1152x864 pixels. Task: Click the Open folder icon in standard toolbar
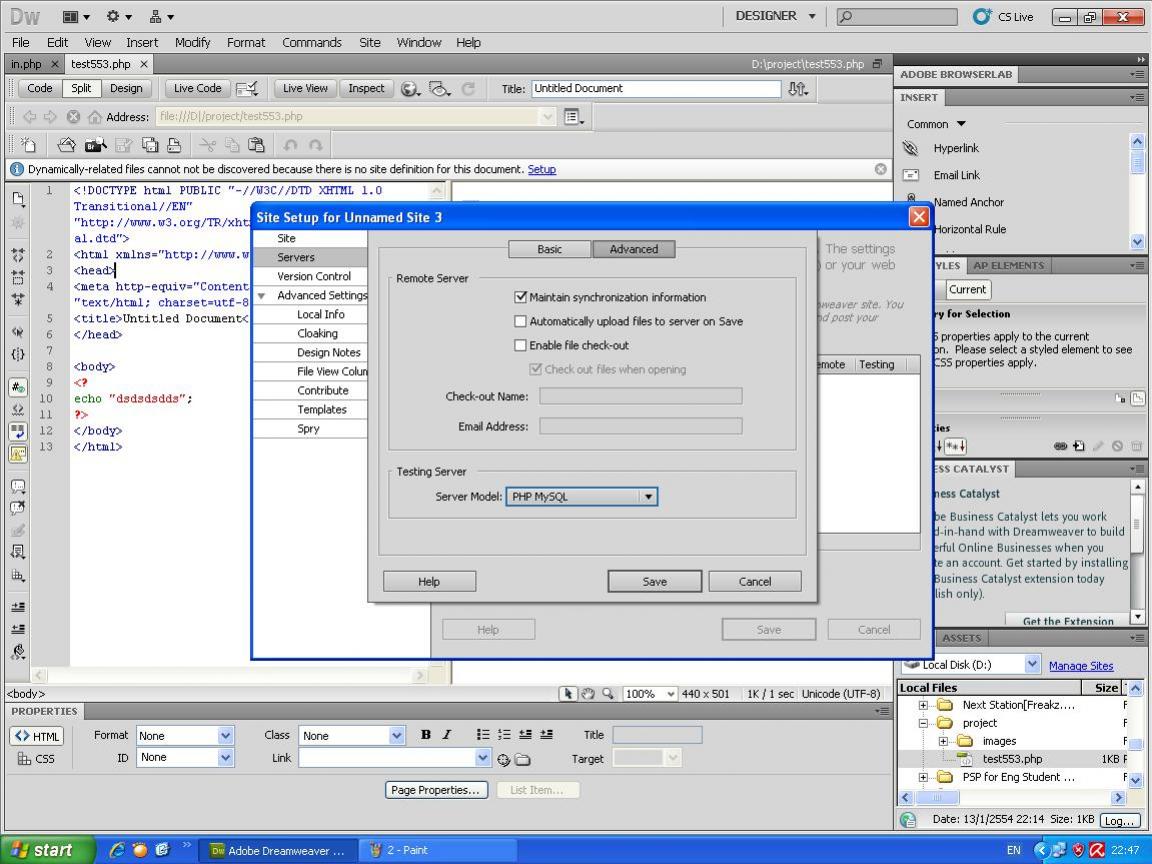point(66,145)
